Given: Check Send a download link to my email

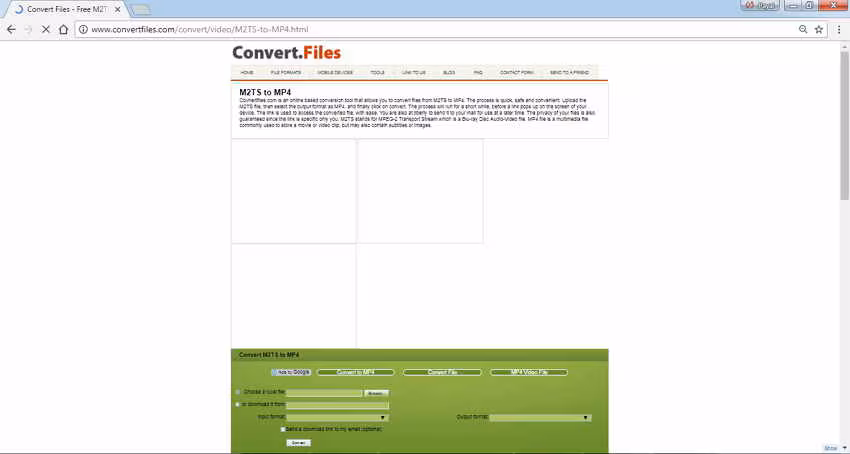Looking at the screenshot, I should click(283, 429).
